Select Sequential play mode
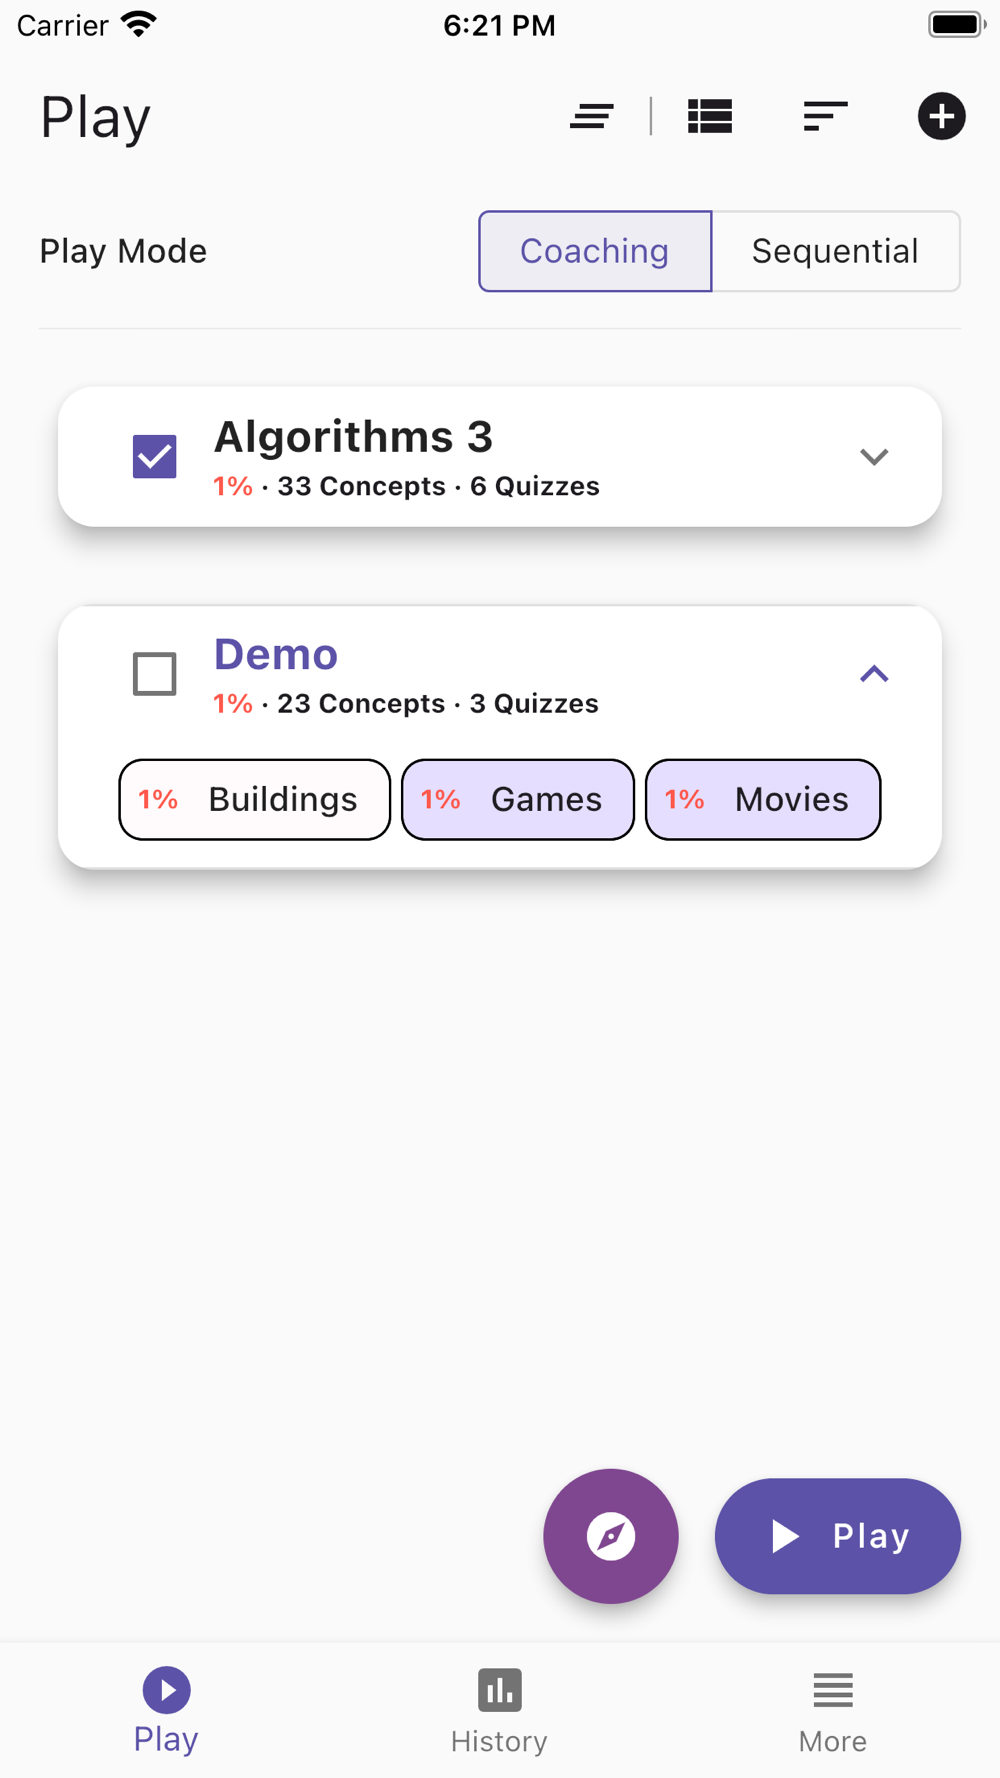Viewport: 1000px width, 1778px height. coord(835,251)
